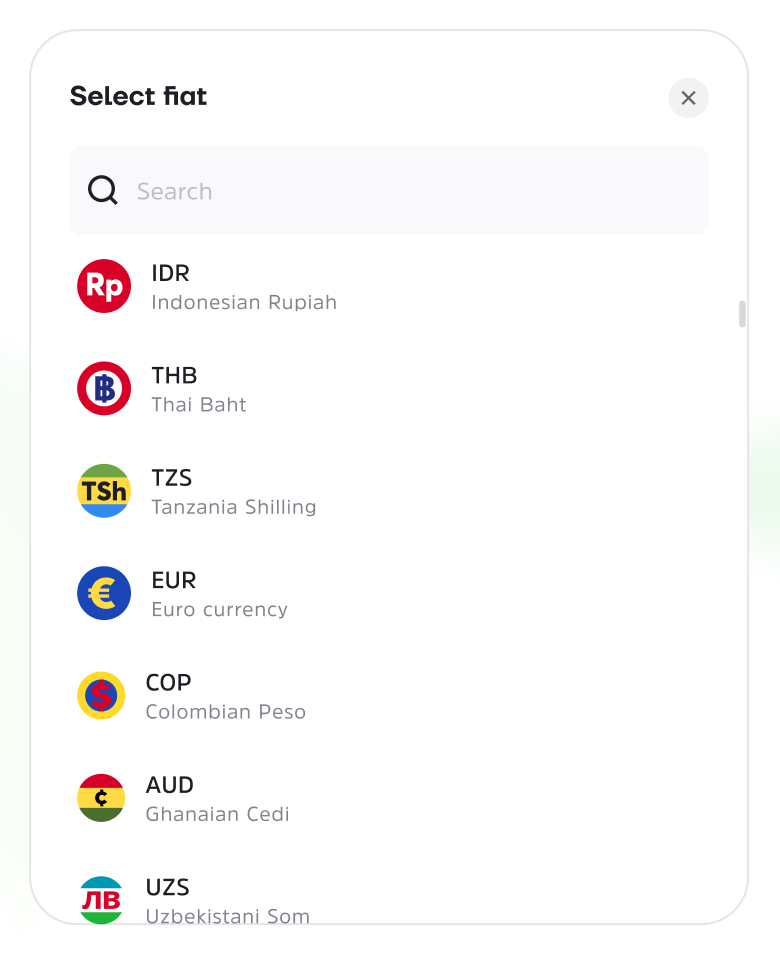Viewport: 780px width, 965px height.
Task: Click the Colombian Peso dollar icon
Action: 101,695
